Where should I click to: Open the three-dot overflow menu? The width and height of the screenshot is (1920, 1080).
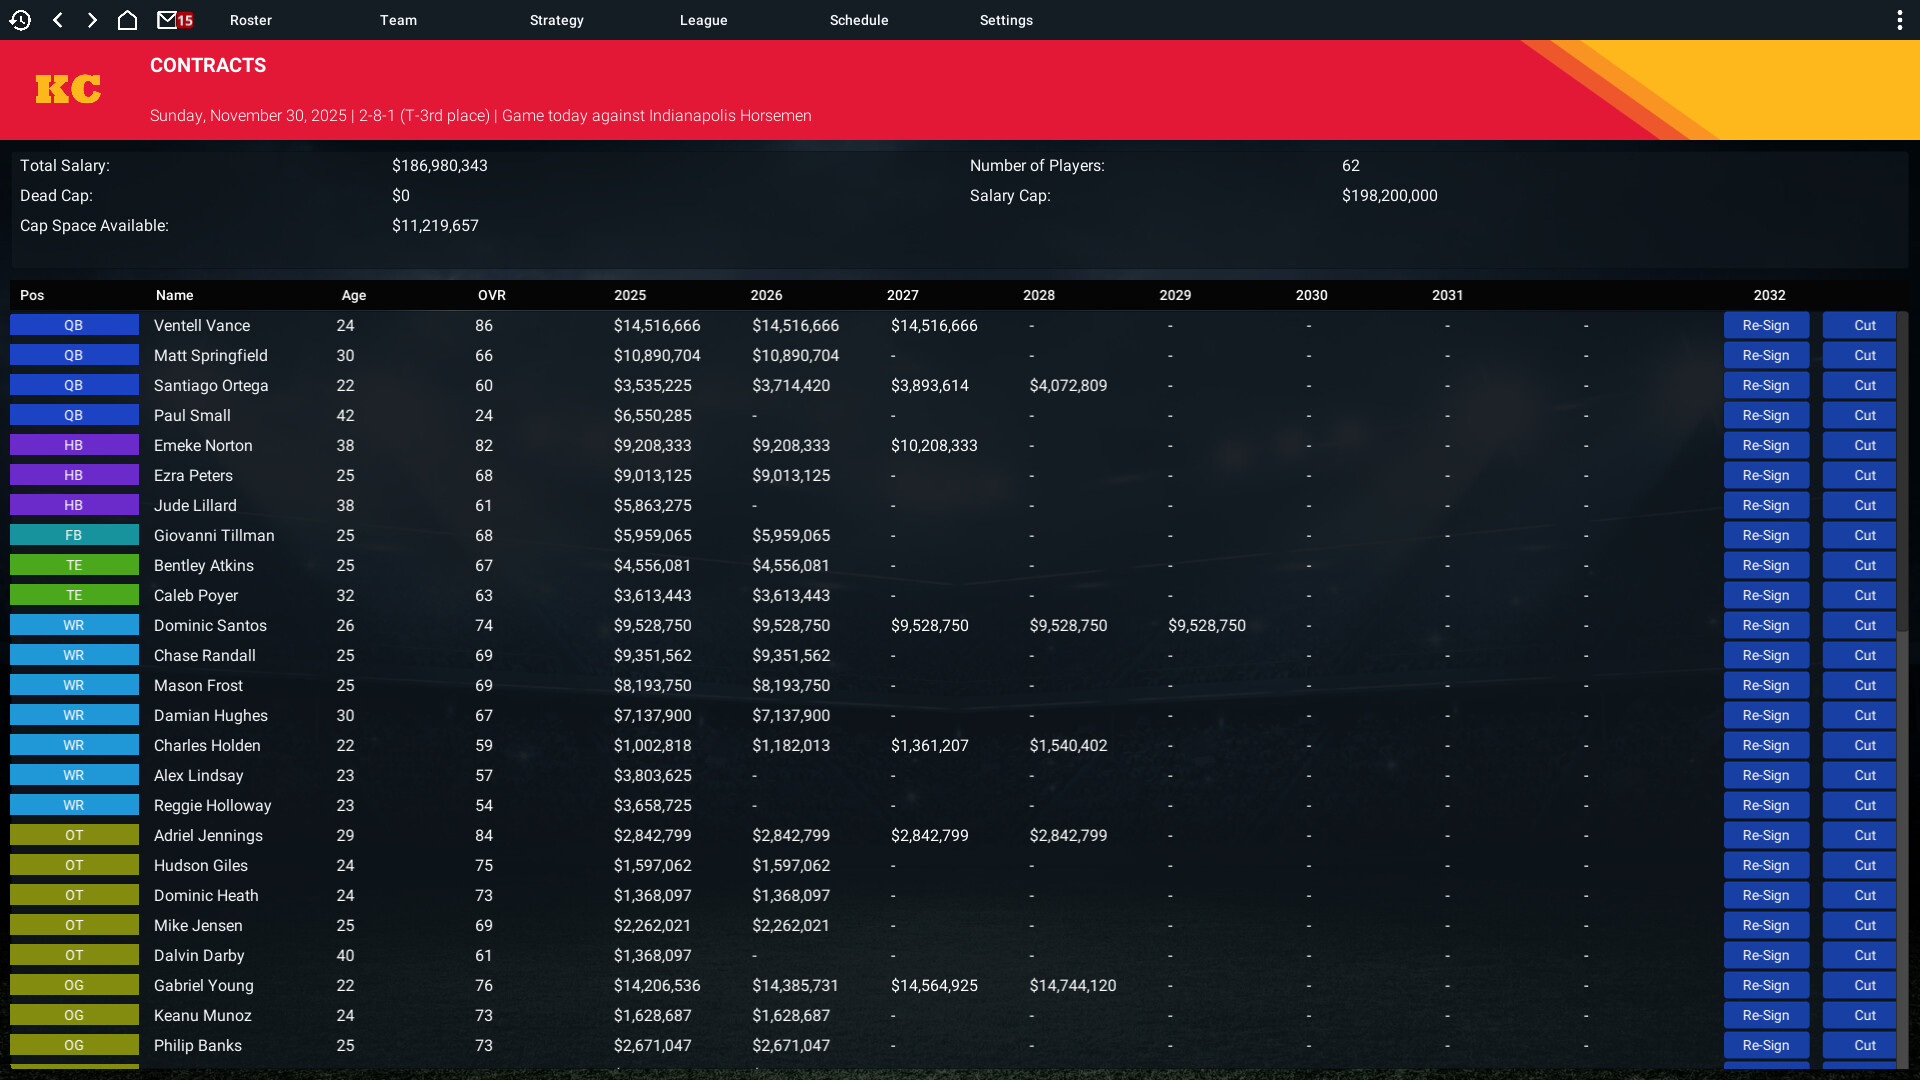(x=1899, y=20)
